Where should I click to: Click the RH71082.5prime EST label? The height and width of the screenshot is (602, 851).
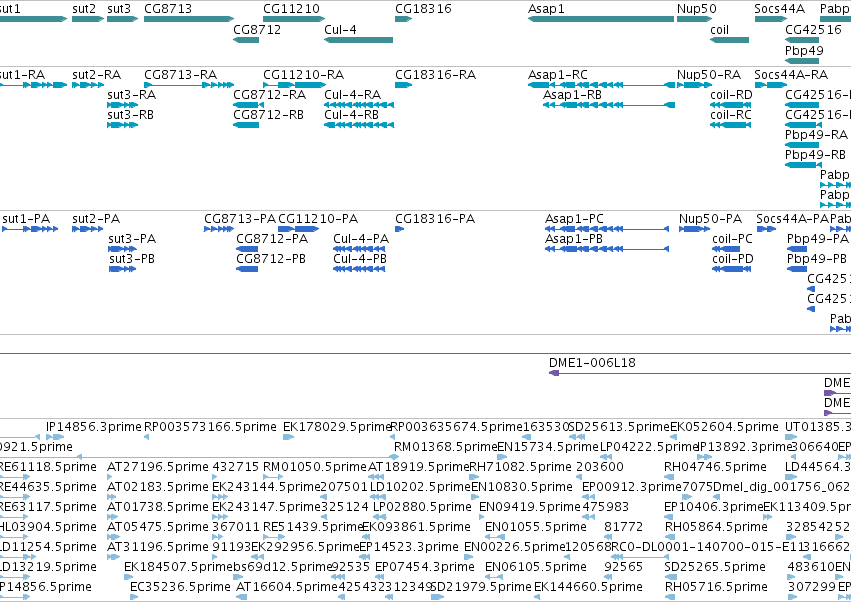point(520,467)
